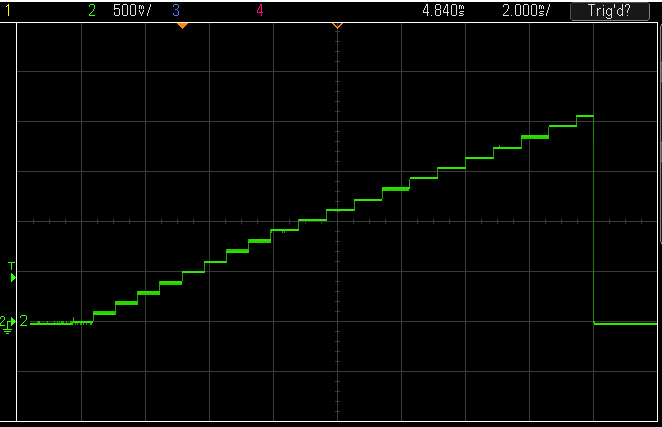
Task: Select the yellow channel 1 indicator
Action: click(8, 11)
